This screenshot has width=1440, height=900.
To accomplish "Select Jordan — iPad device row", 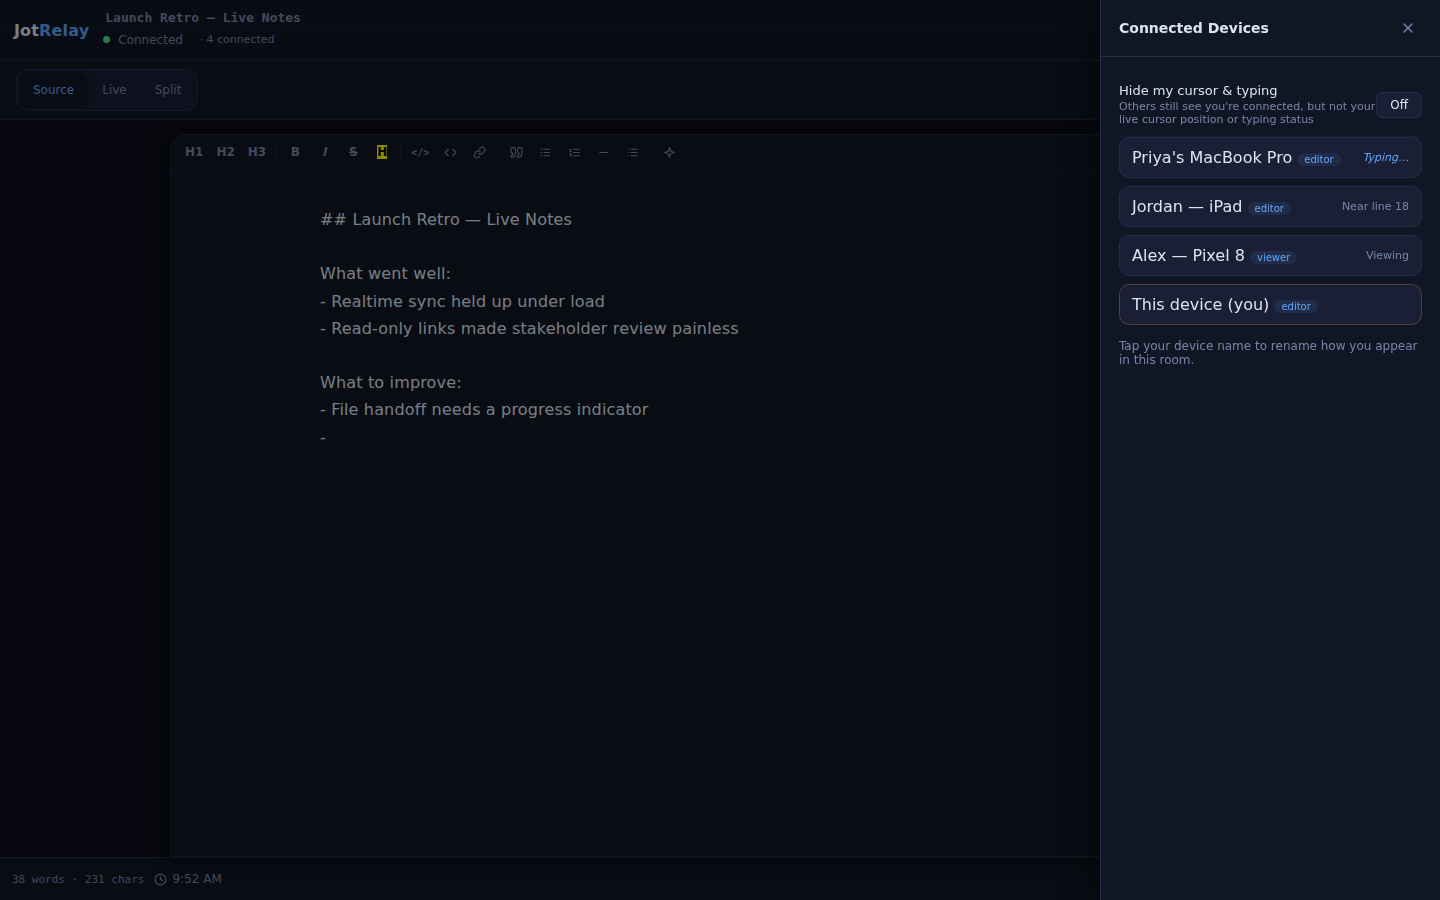I will coord(1270,207).
